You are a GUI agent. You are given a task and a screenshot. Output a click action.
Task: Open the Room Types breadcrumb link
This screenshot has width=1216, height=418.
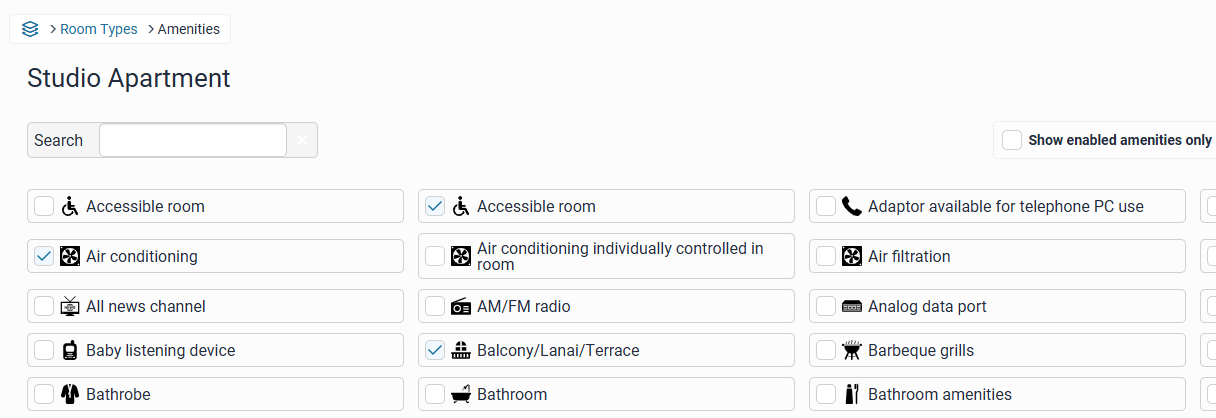(98, 29)
